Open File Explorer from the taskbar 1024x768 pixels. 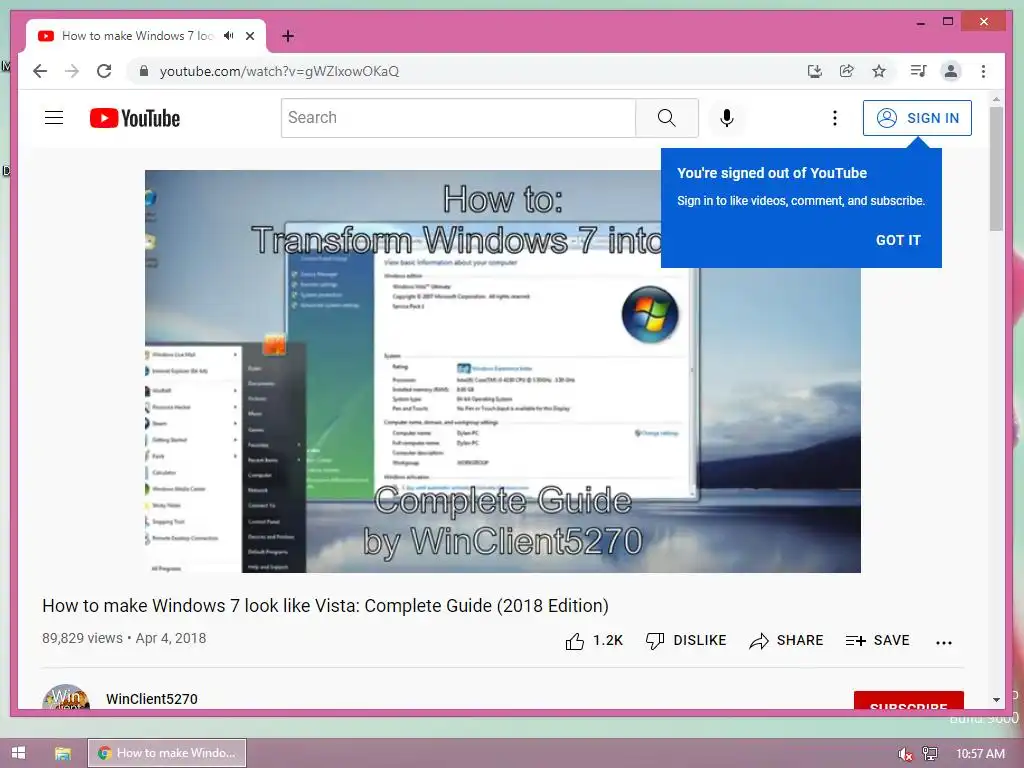63,753
